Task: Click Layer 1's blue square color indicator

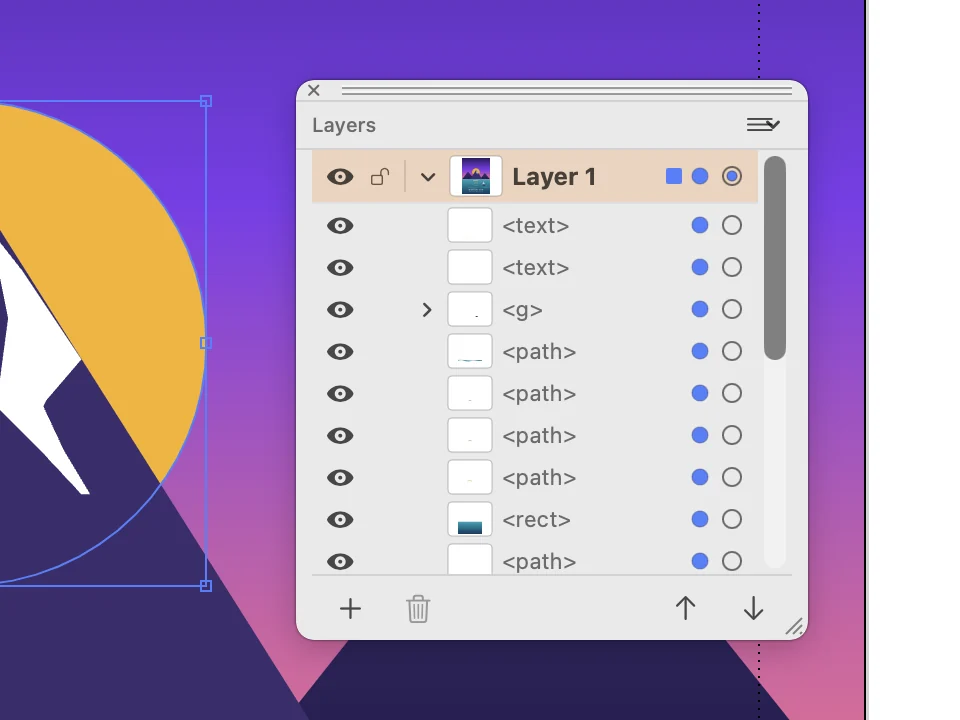Action: [x=673, y=176]
